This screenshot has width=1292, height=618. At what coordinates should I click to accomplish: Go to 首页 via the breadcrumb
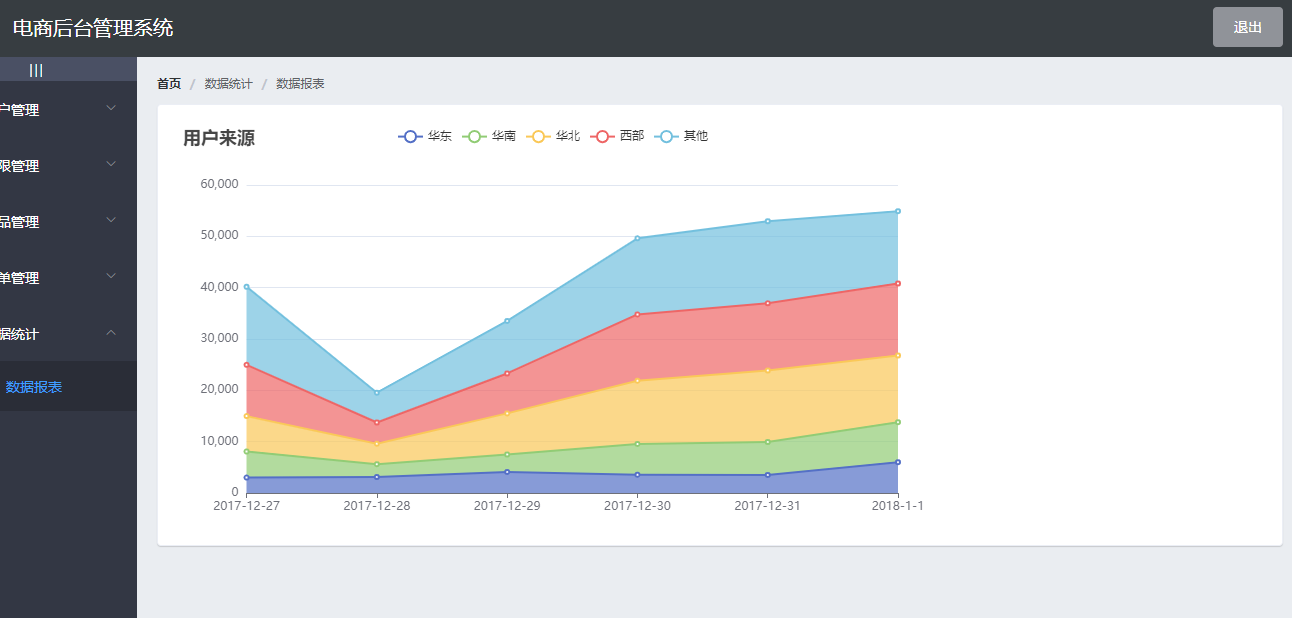coord(169,84)
